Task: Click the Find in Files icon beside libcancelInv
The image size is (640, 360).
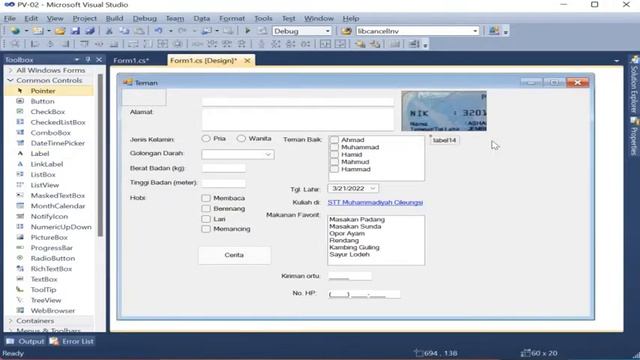Action: (347, 31)
